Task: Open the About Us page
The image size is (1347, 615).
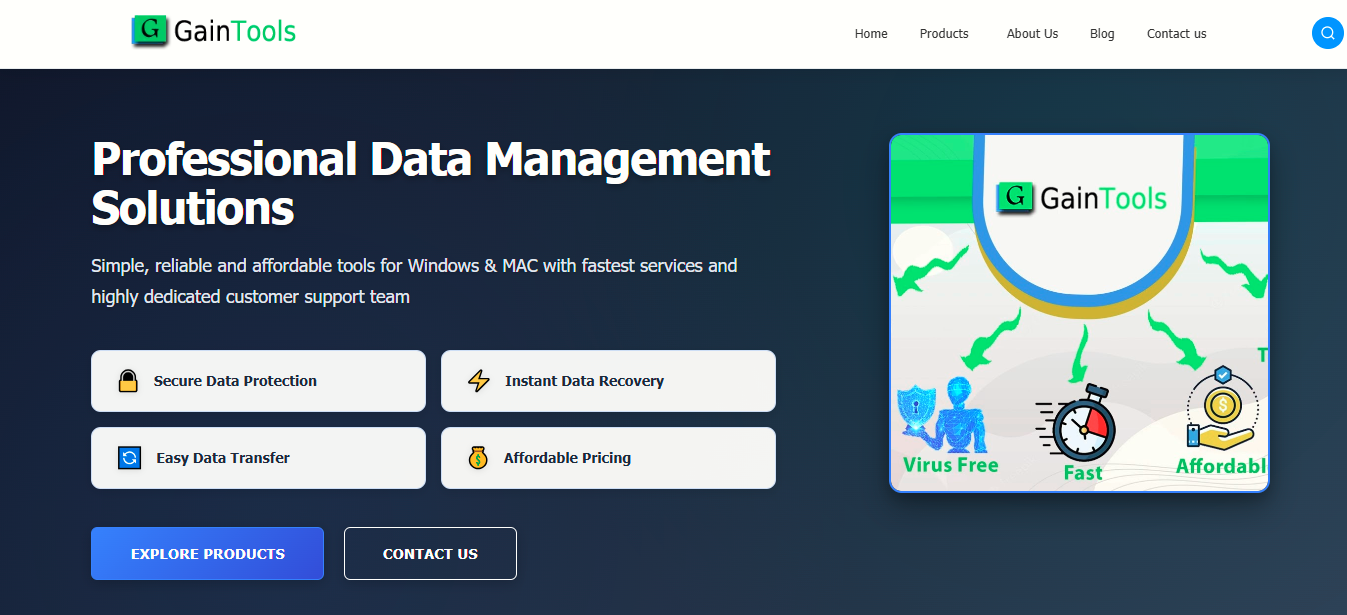Action: pyautogui.click(x=1032, y=34)
